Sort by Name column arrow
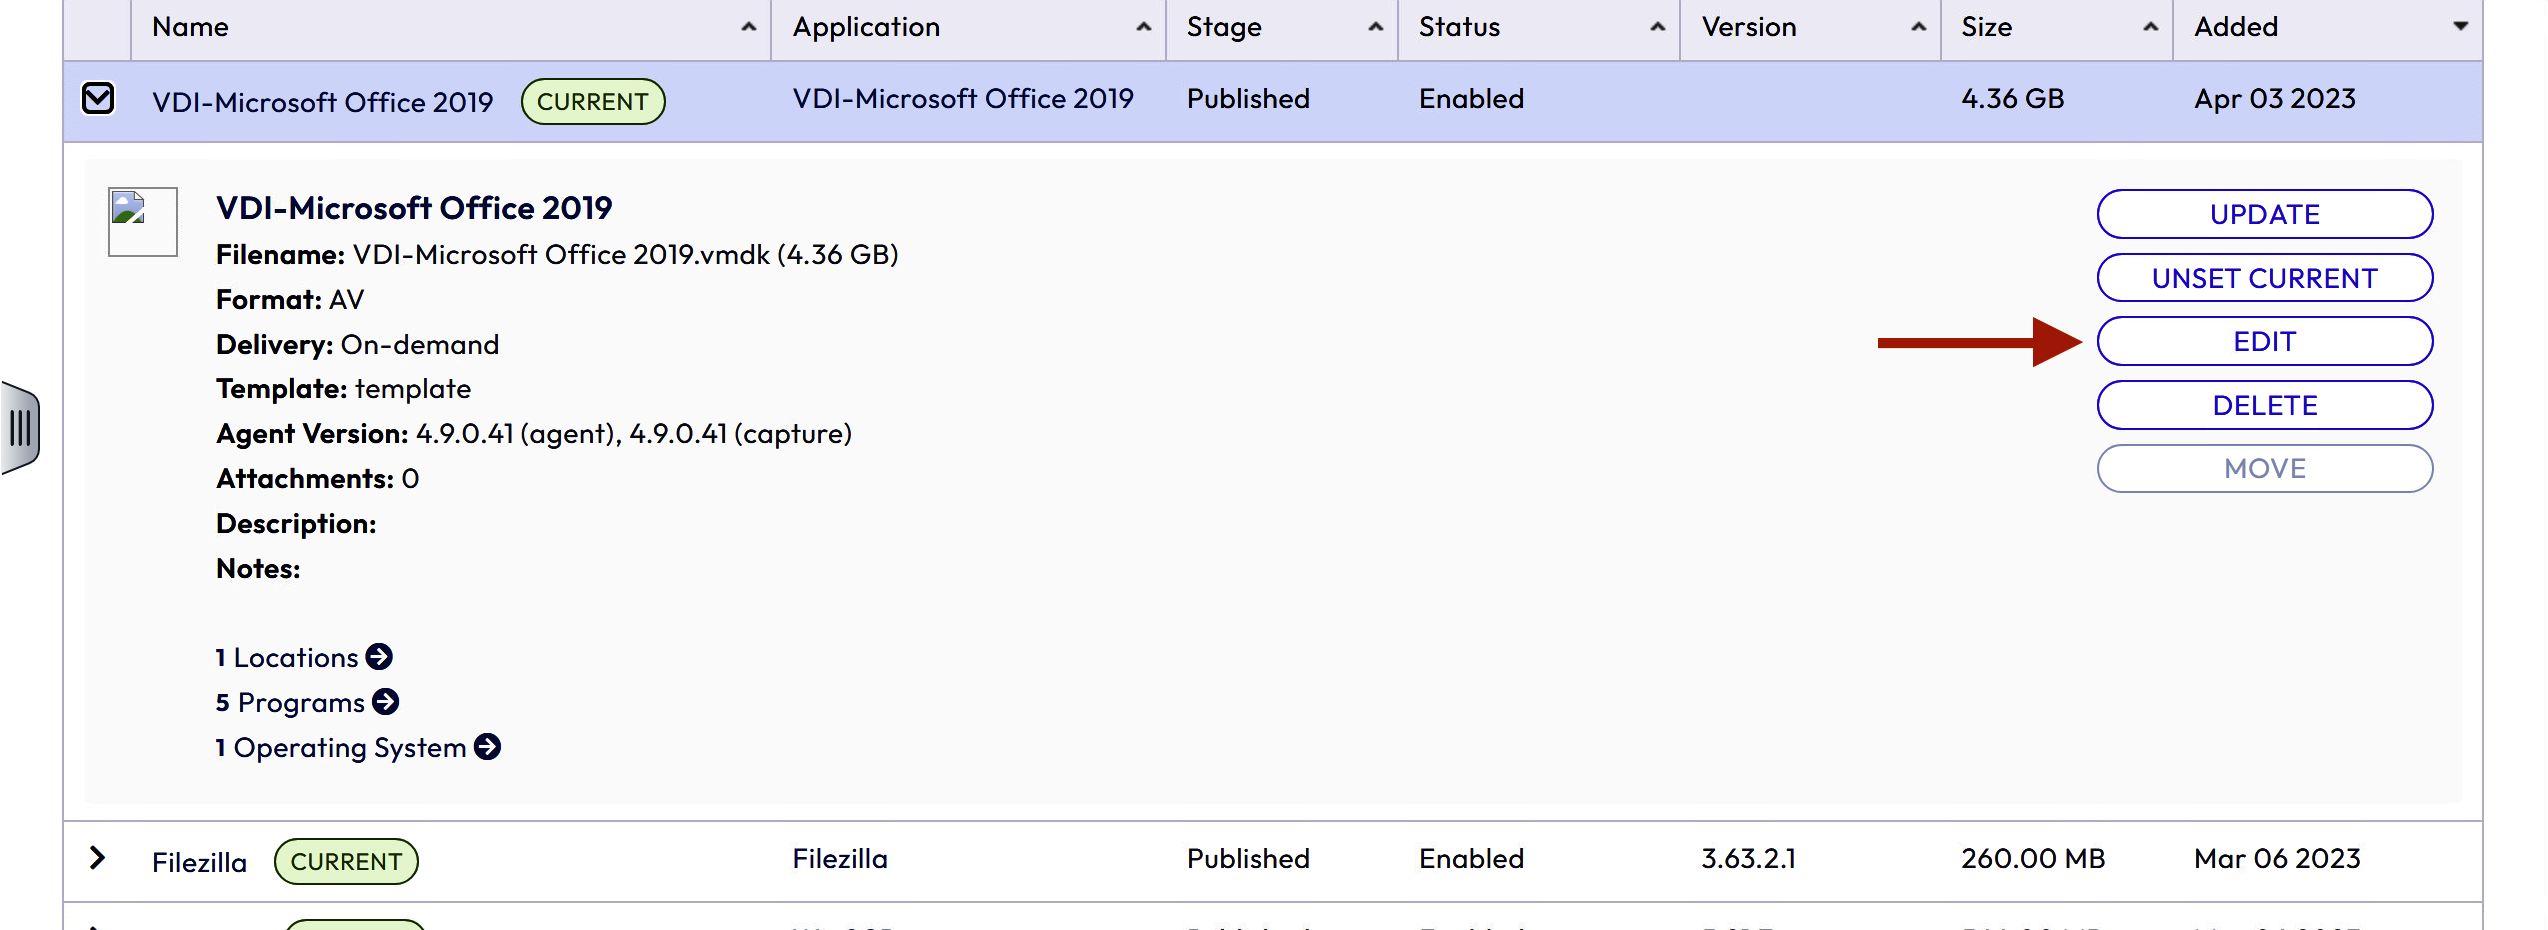The height and width of the screenshot is (930, 2548). pos(748,28)
